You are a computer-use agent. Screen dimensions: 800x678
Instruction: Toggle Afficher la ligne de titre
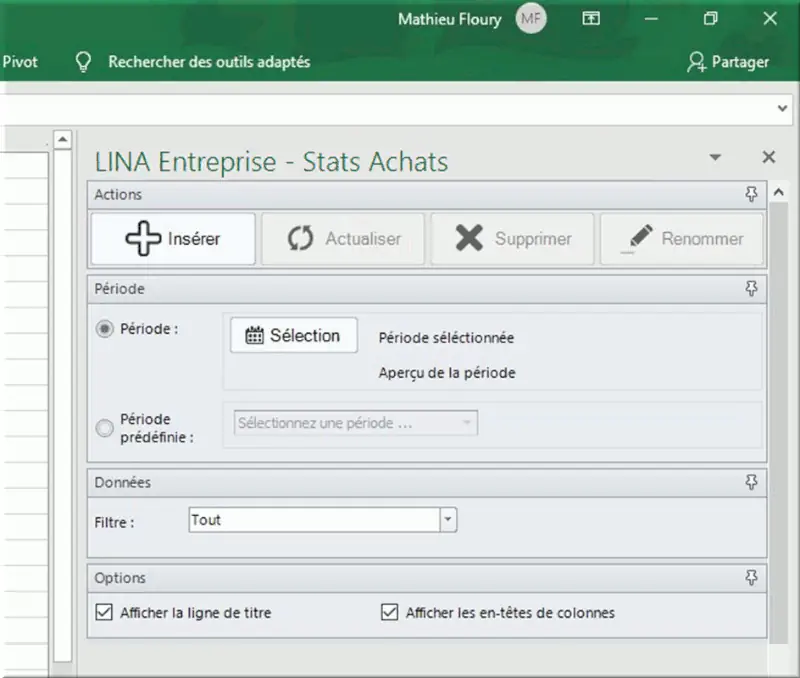coord(104,612)
